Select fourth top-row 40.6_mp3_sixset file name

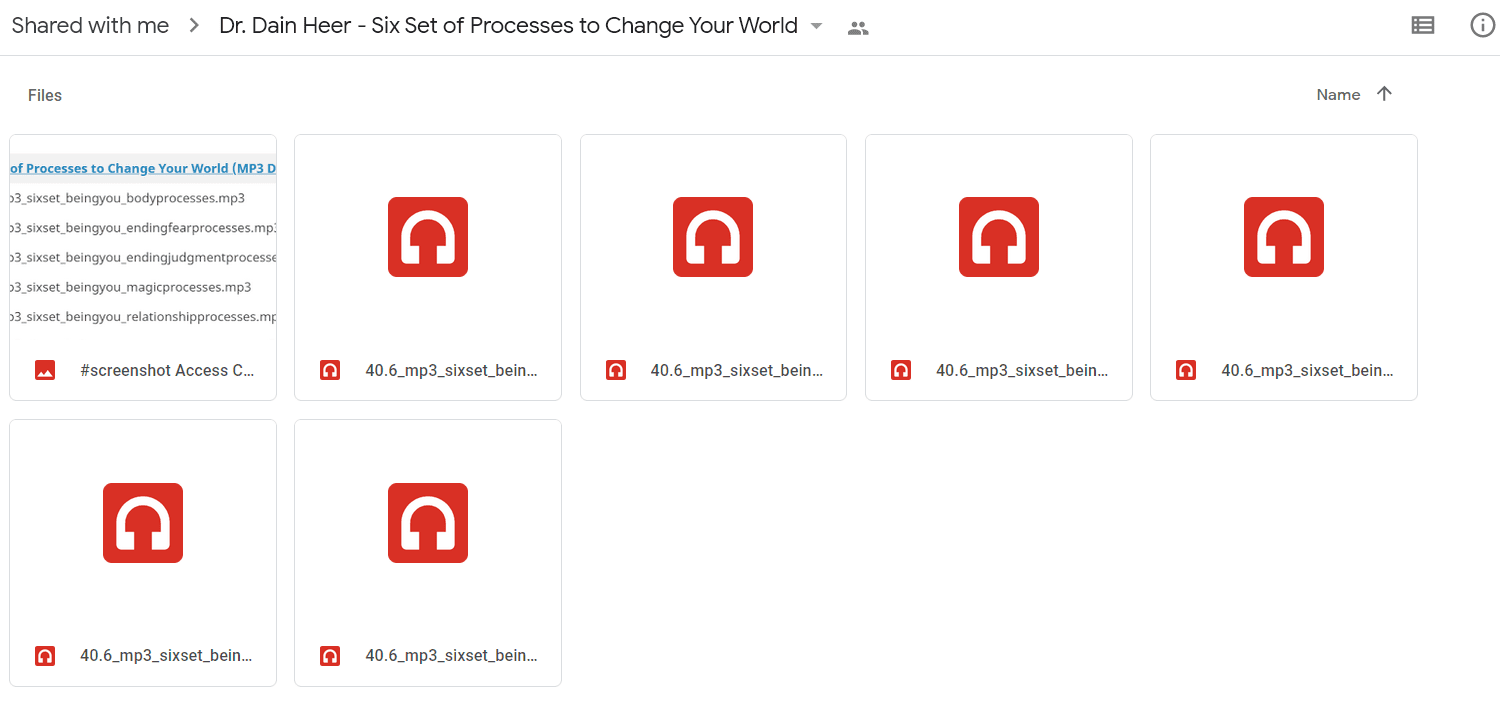click(x=1022, y=370)
